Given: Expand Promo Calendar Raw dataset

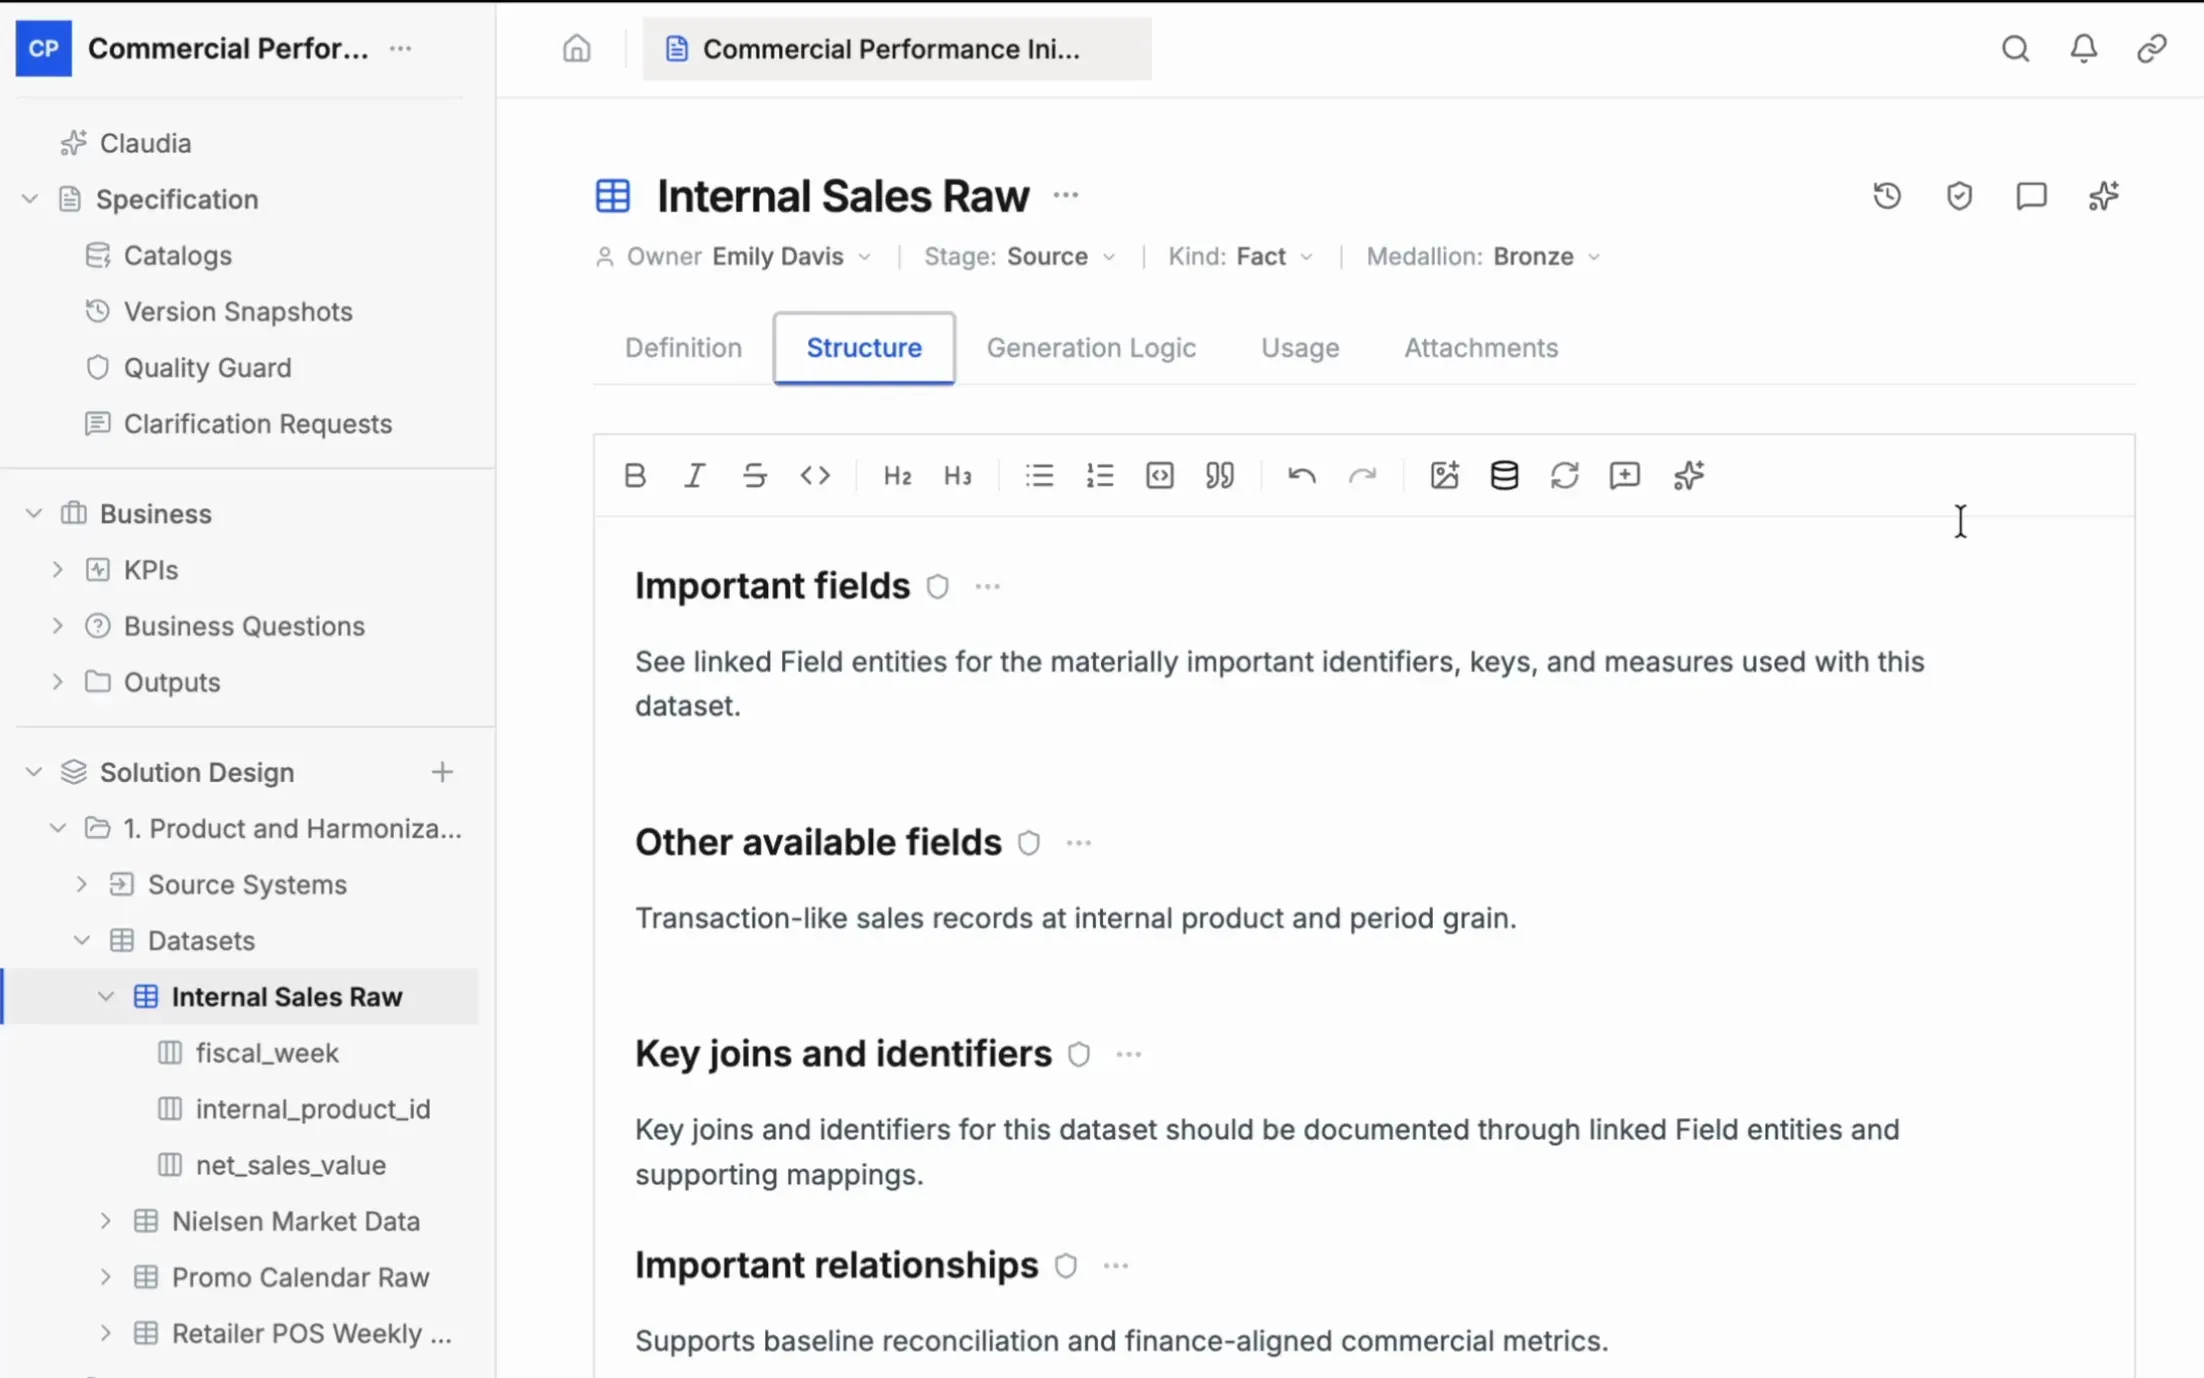Looking at the screenshot, I should click(x=105, y=1277).
